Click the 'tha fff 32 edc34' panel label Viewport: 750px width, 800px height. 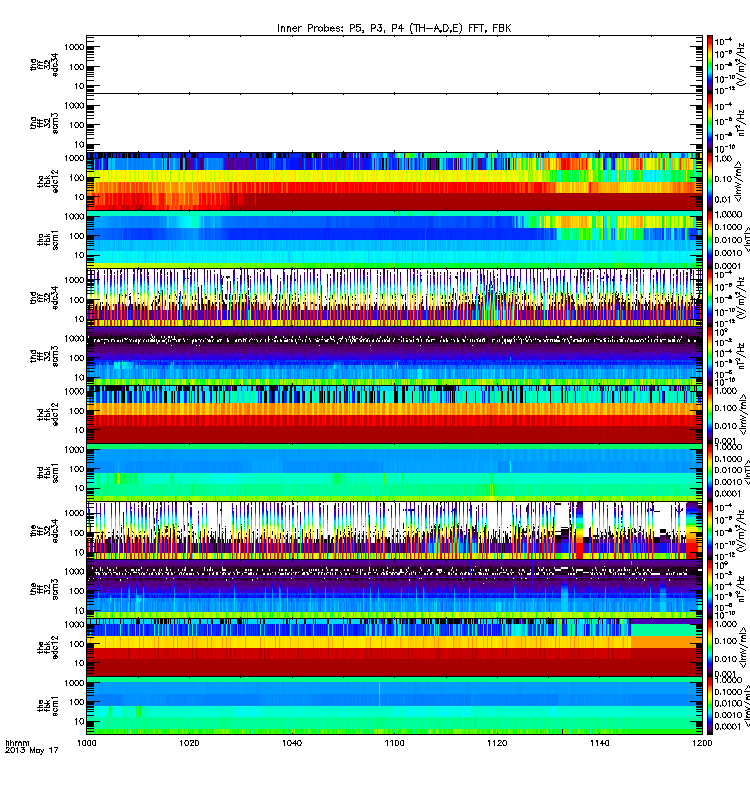coord(44,65)
